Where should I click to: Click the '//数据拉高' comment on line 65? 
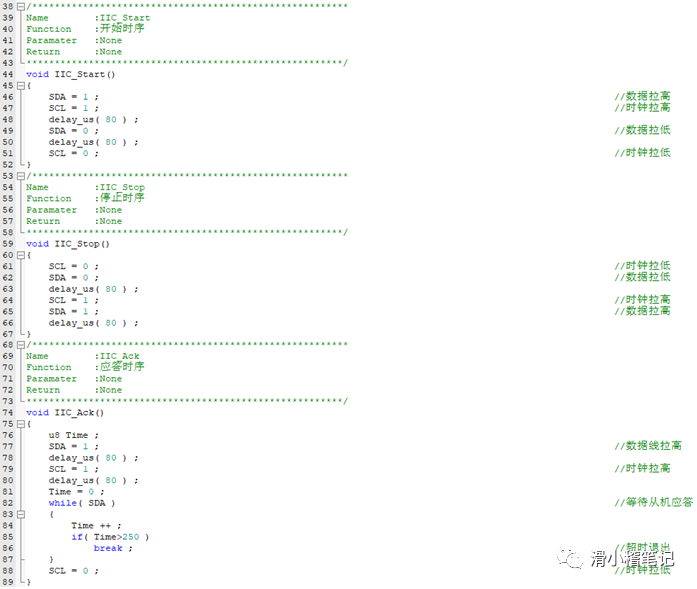pos(642,311)
